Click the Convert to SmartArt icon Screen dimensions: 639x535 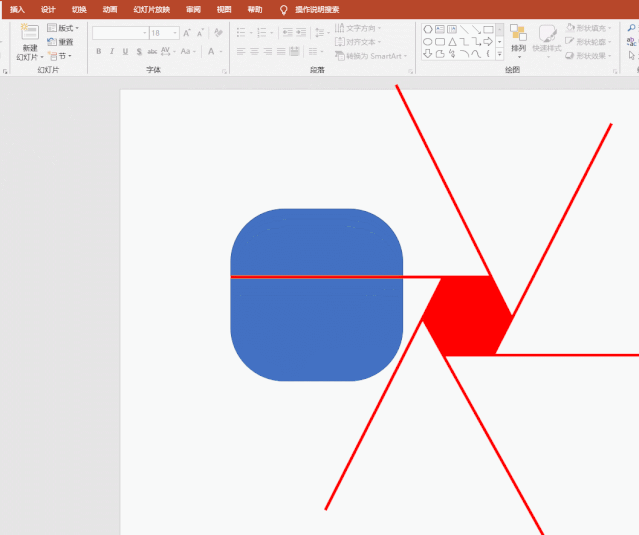click(340, 56)
